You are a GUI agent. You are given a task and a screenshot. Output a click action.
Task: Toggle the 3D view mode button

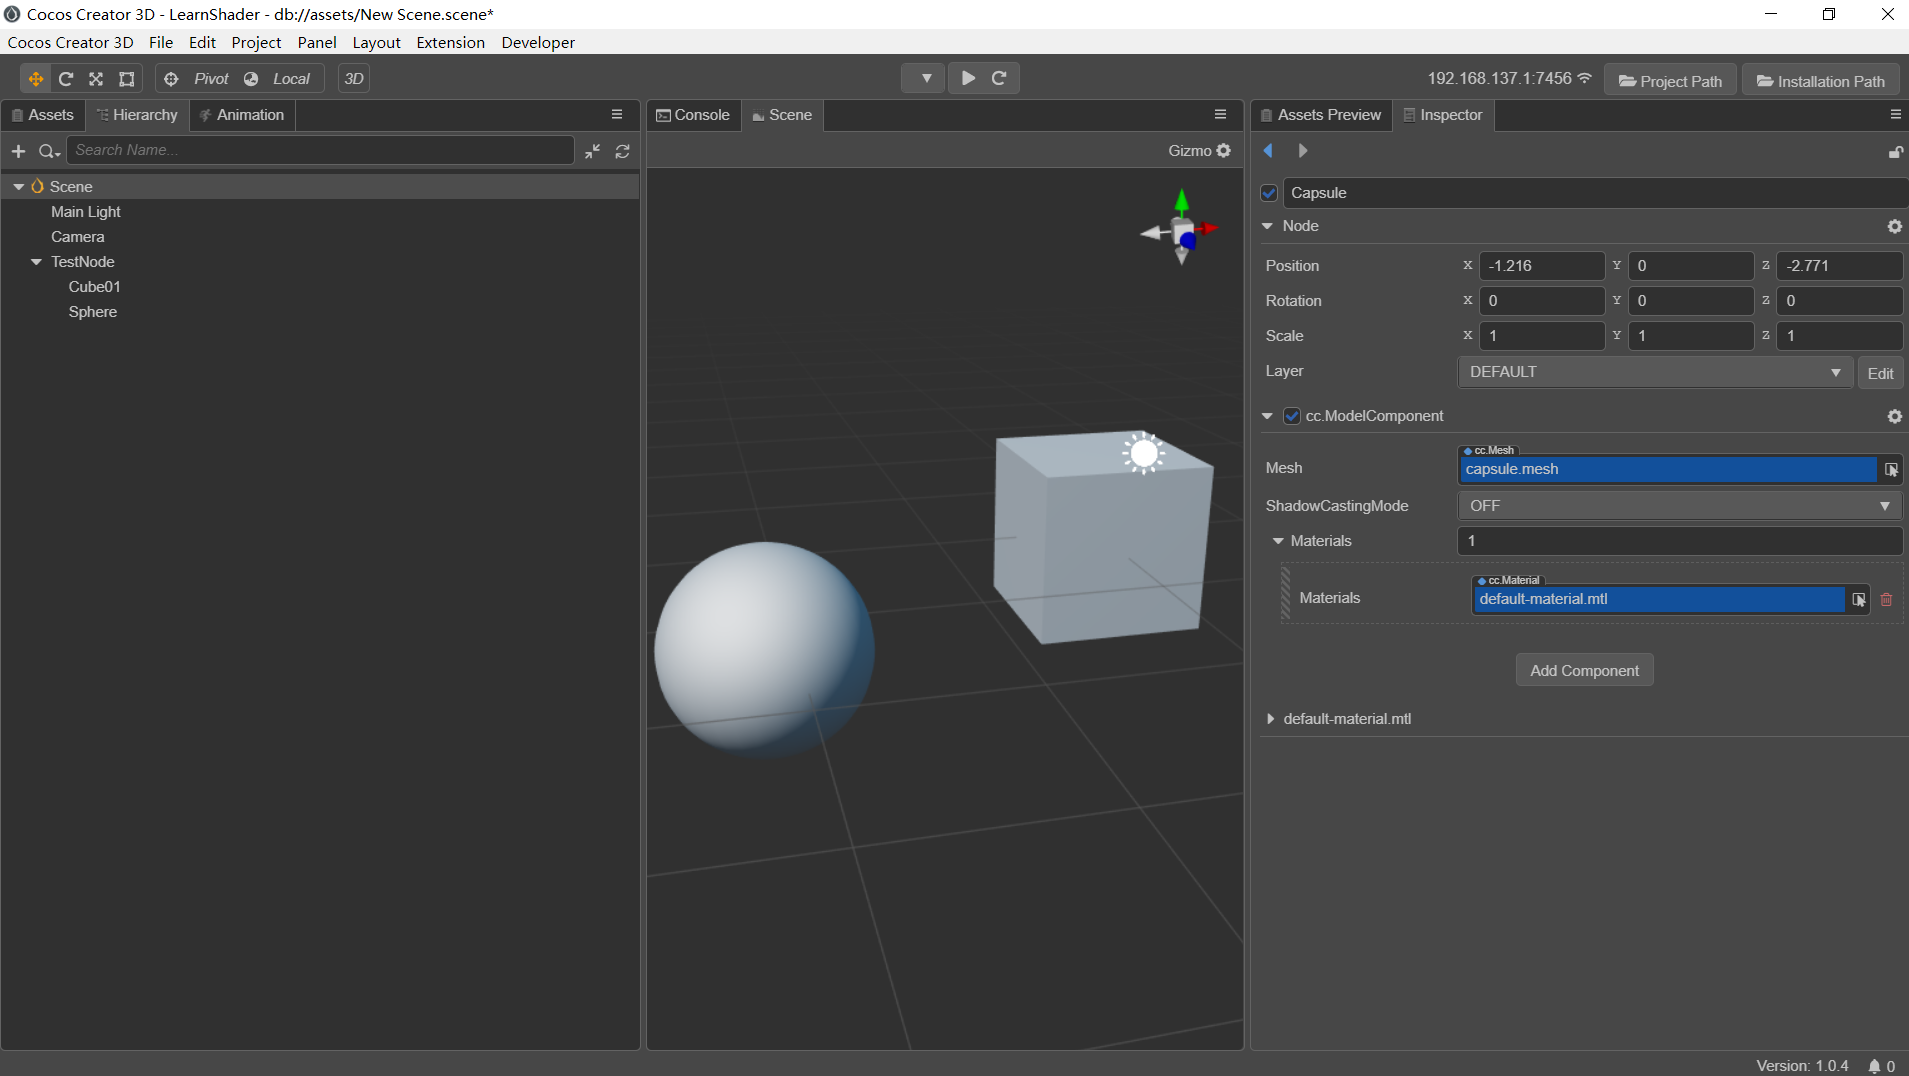click(354, 79)
